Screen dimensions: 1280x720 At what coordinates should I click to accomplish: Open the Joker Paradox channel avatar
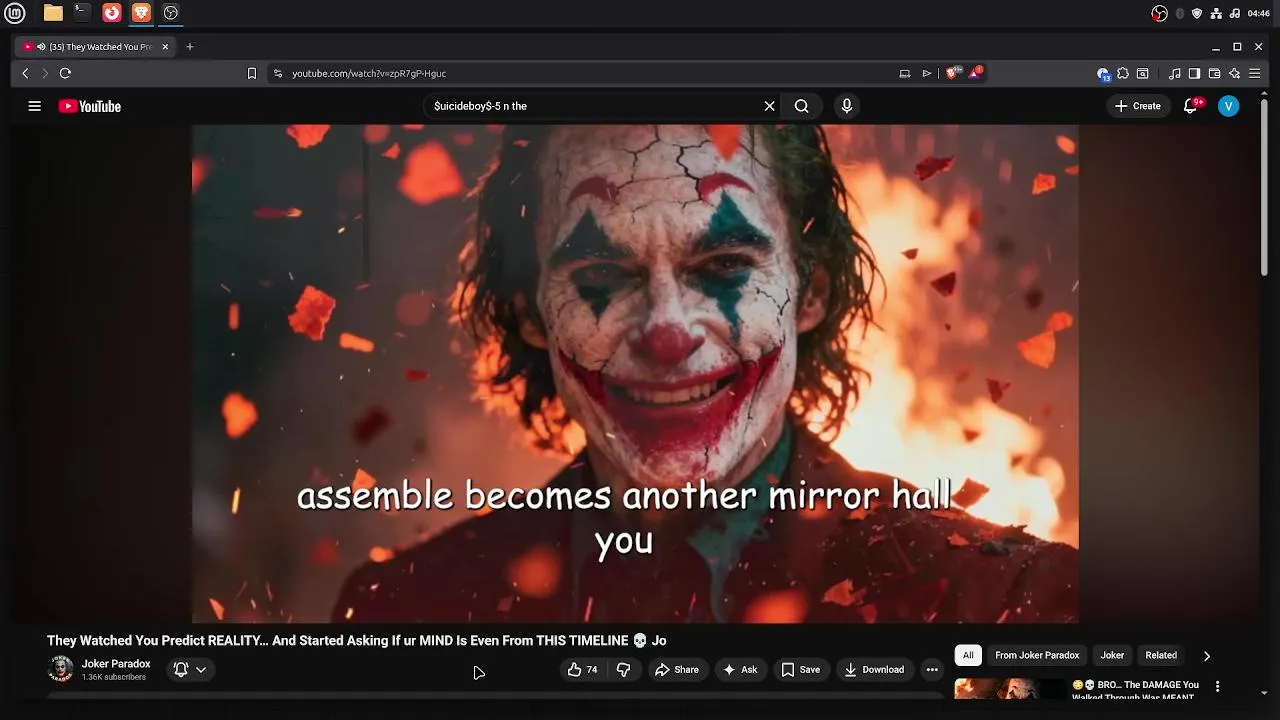pos(61,669)
